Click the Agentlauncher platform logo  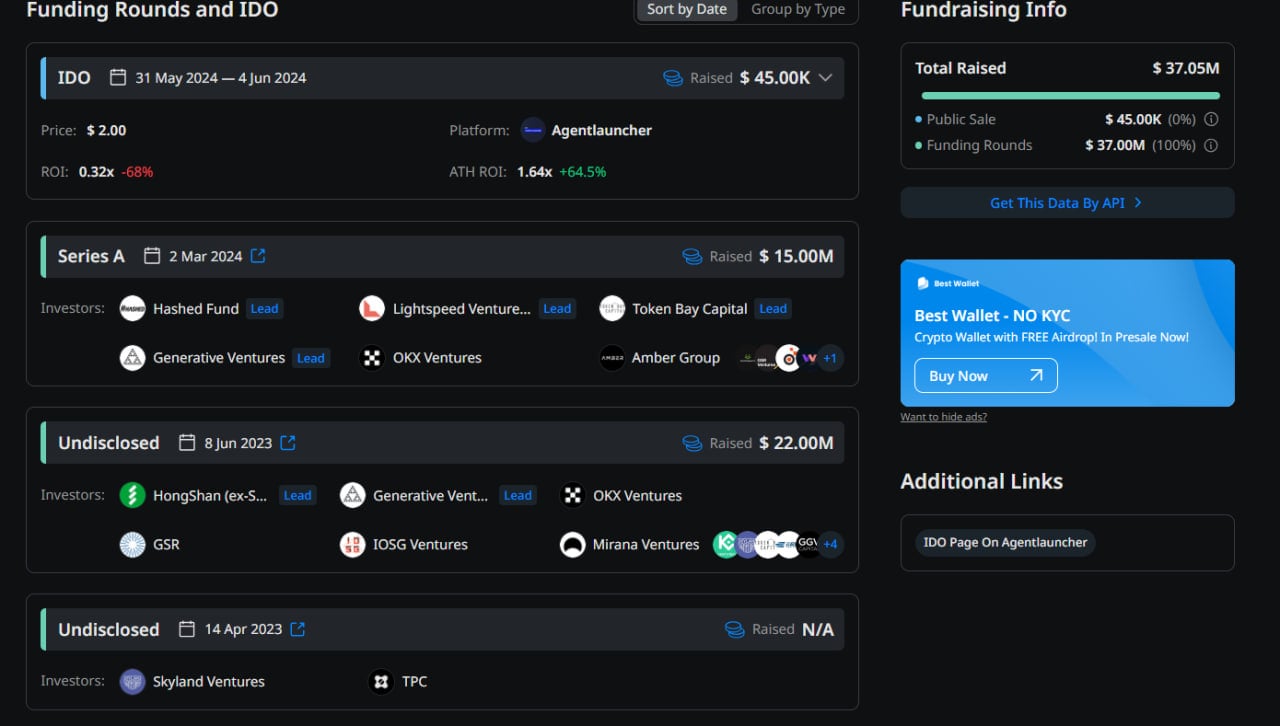pyautogui.click(x=533, y=130)
